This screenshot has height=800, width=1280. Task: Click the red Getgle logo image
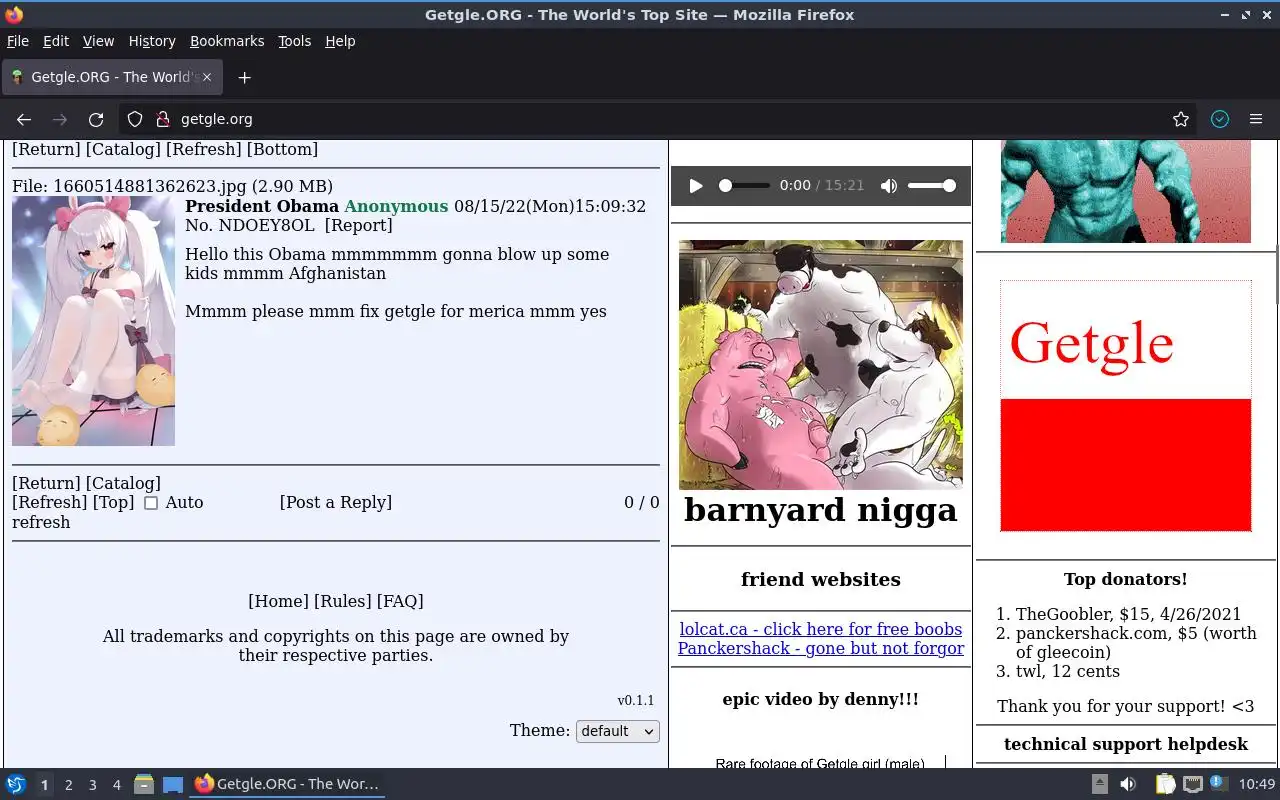[1126, 406]
